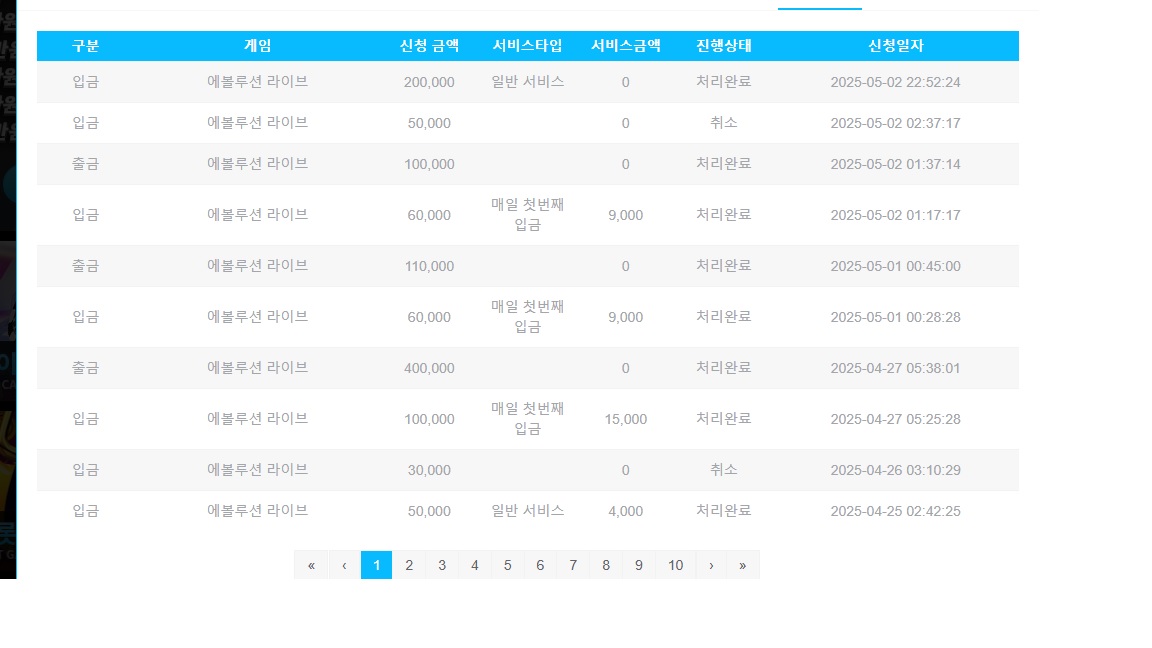Open page 2 in pagination

(x=409, y=565)
